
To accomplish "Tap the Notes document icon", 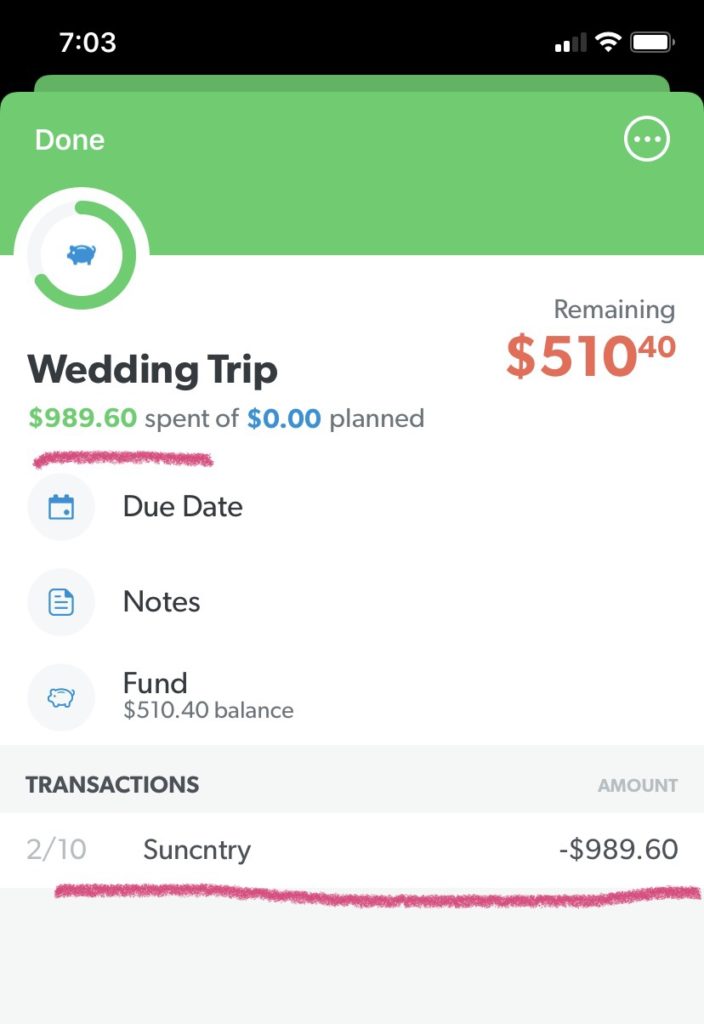I will point(61,602).
